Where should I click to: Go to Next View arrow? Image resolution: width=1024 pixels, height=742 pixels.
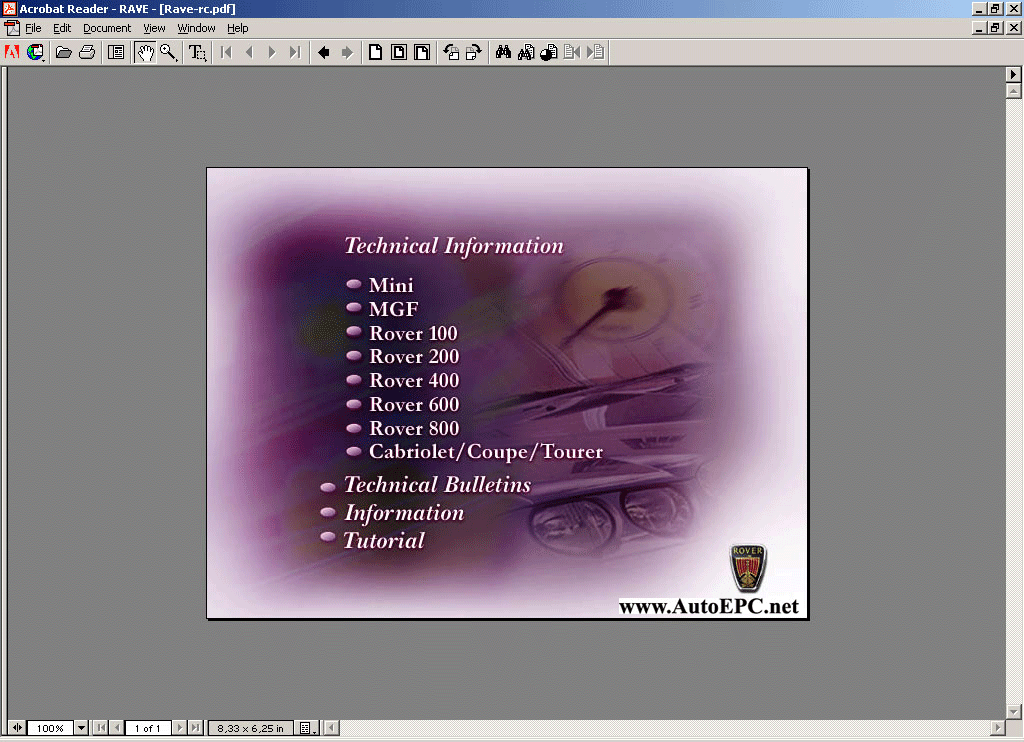coord(347,52)
